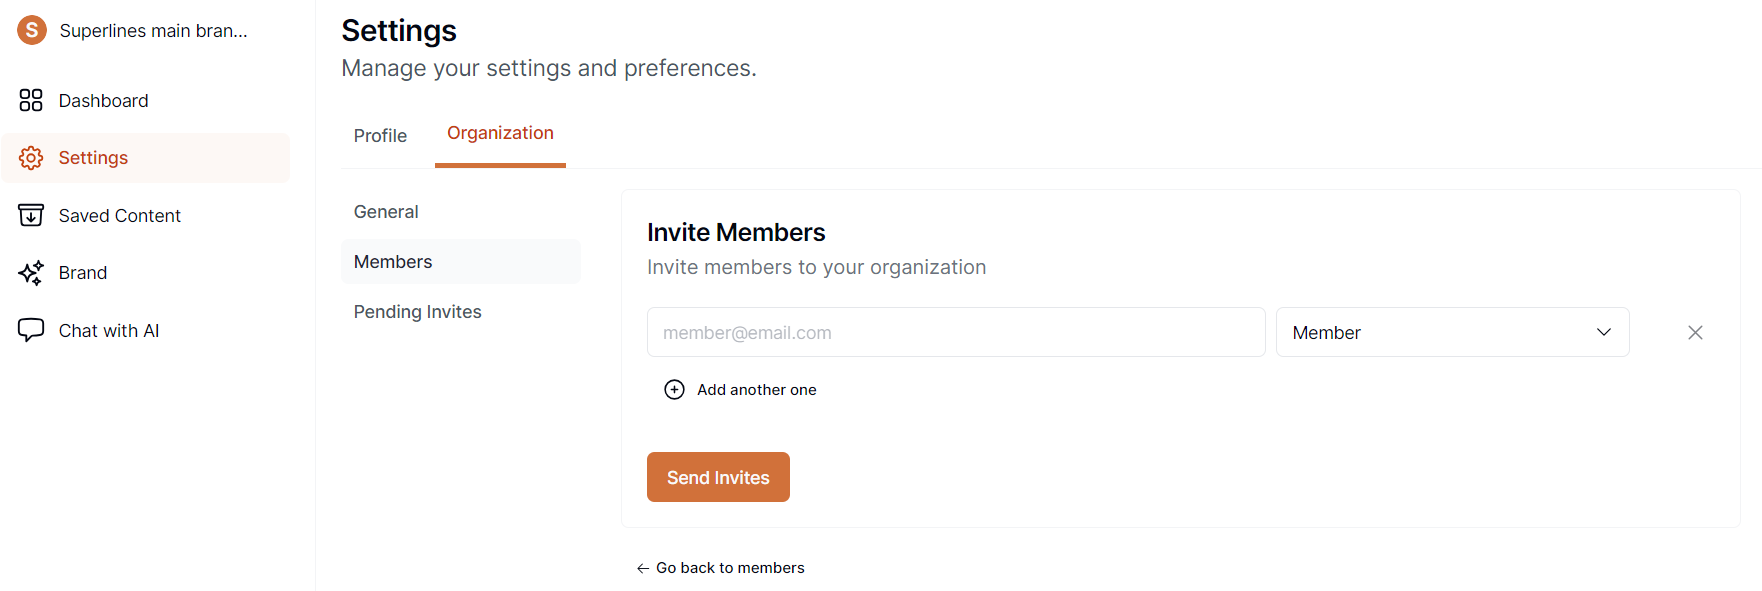This screenshot has width=1762, height=591.
Task: Switch to the Profile tab
Action: coord(380,135)
